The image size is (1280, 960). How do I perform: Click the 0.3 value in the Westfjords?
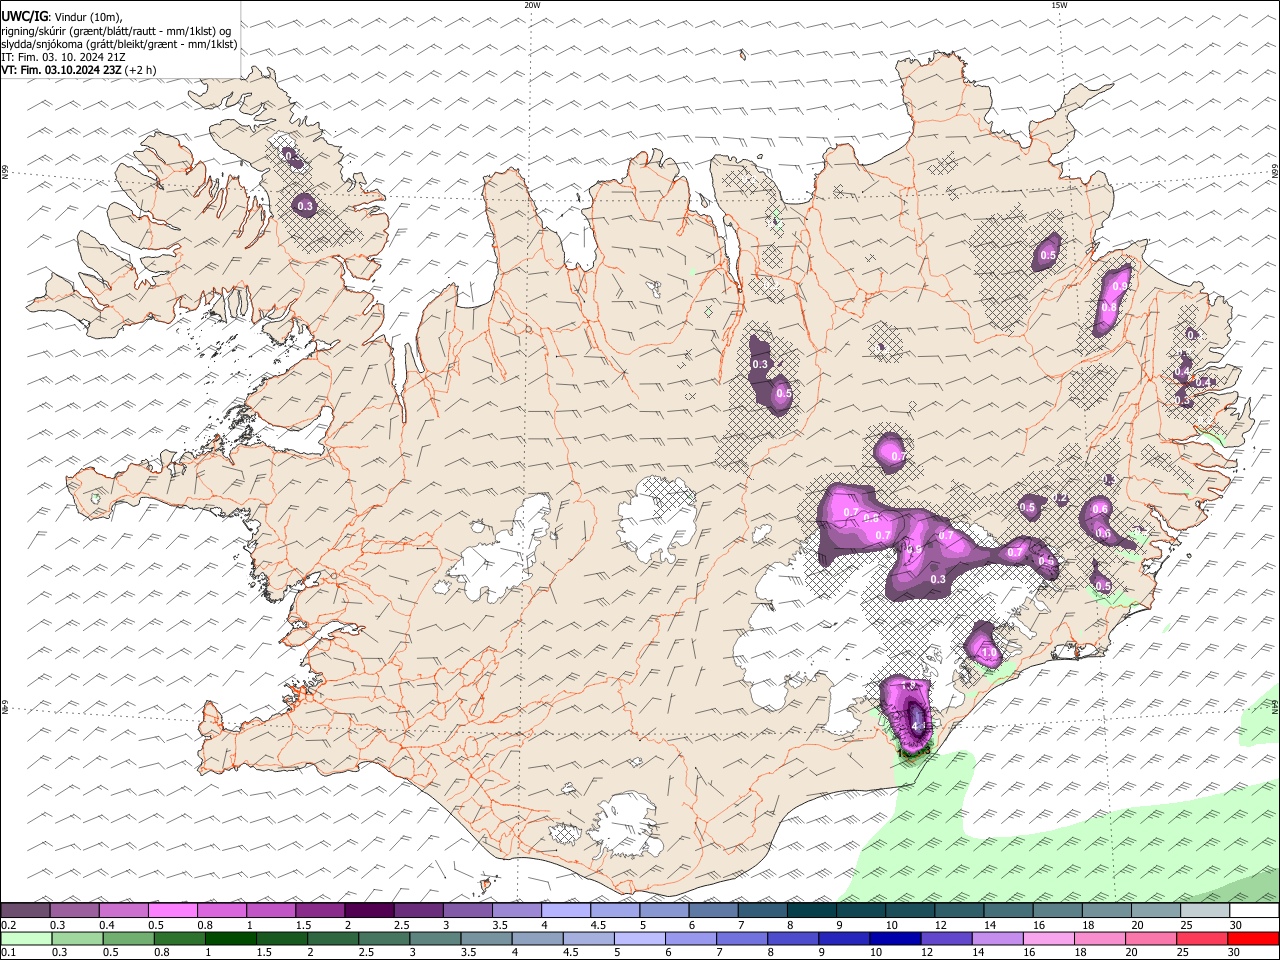(306, 206)
